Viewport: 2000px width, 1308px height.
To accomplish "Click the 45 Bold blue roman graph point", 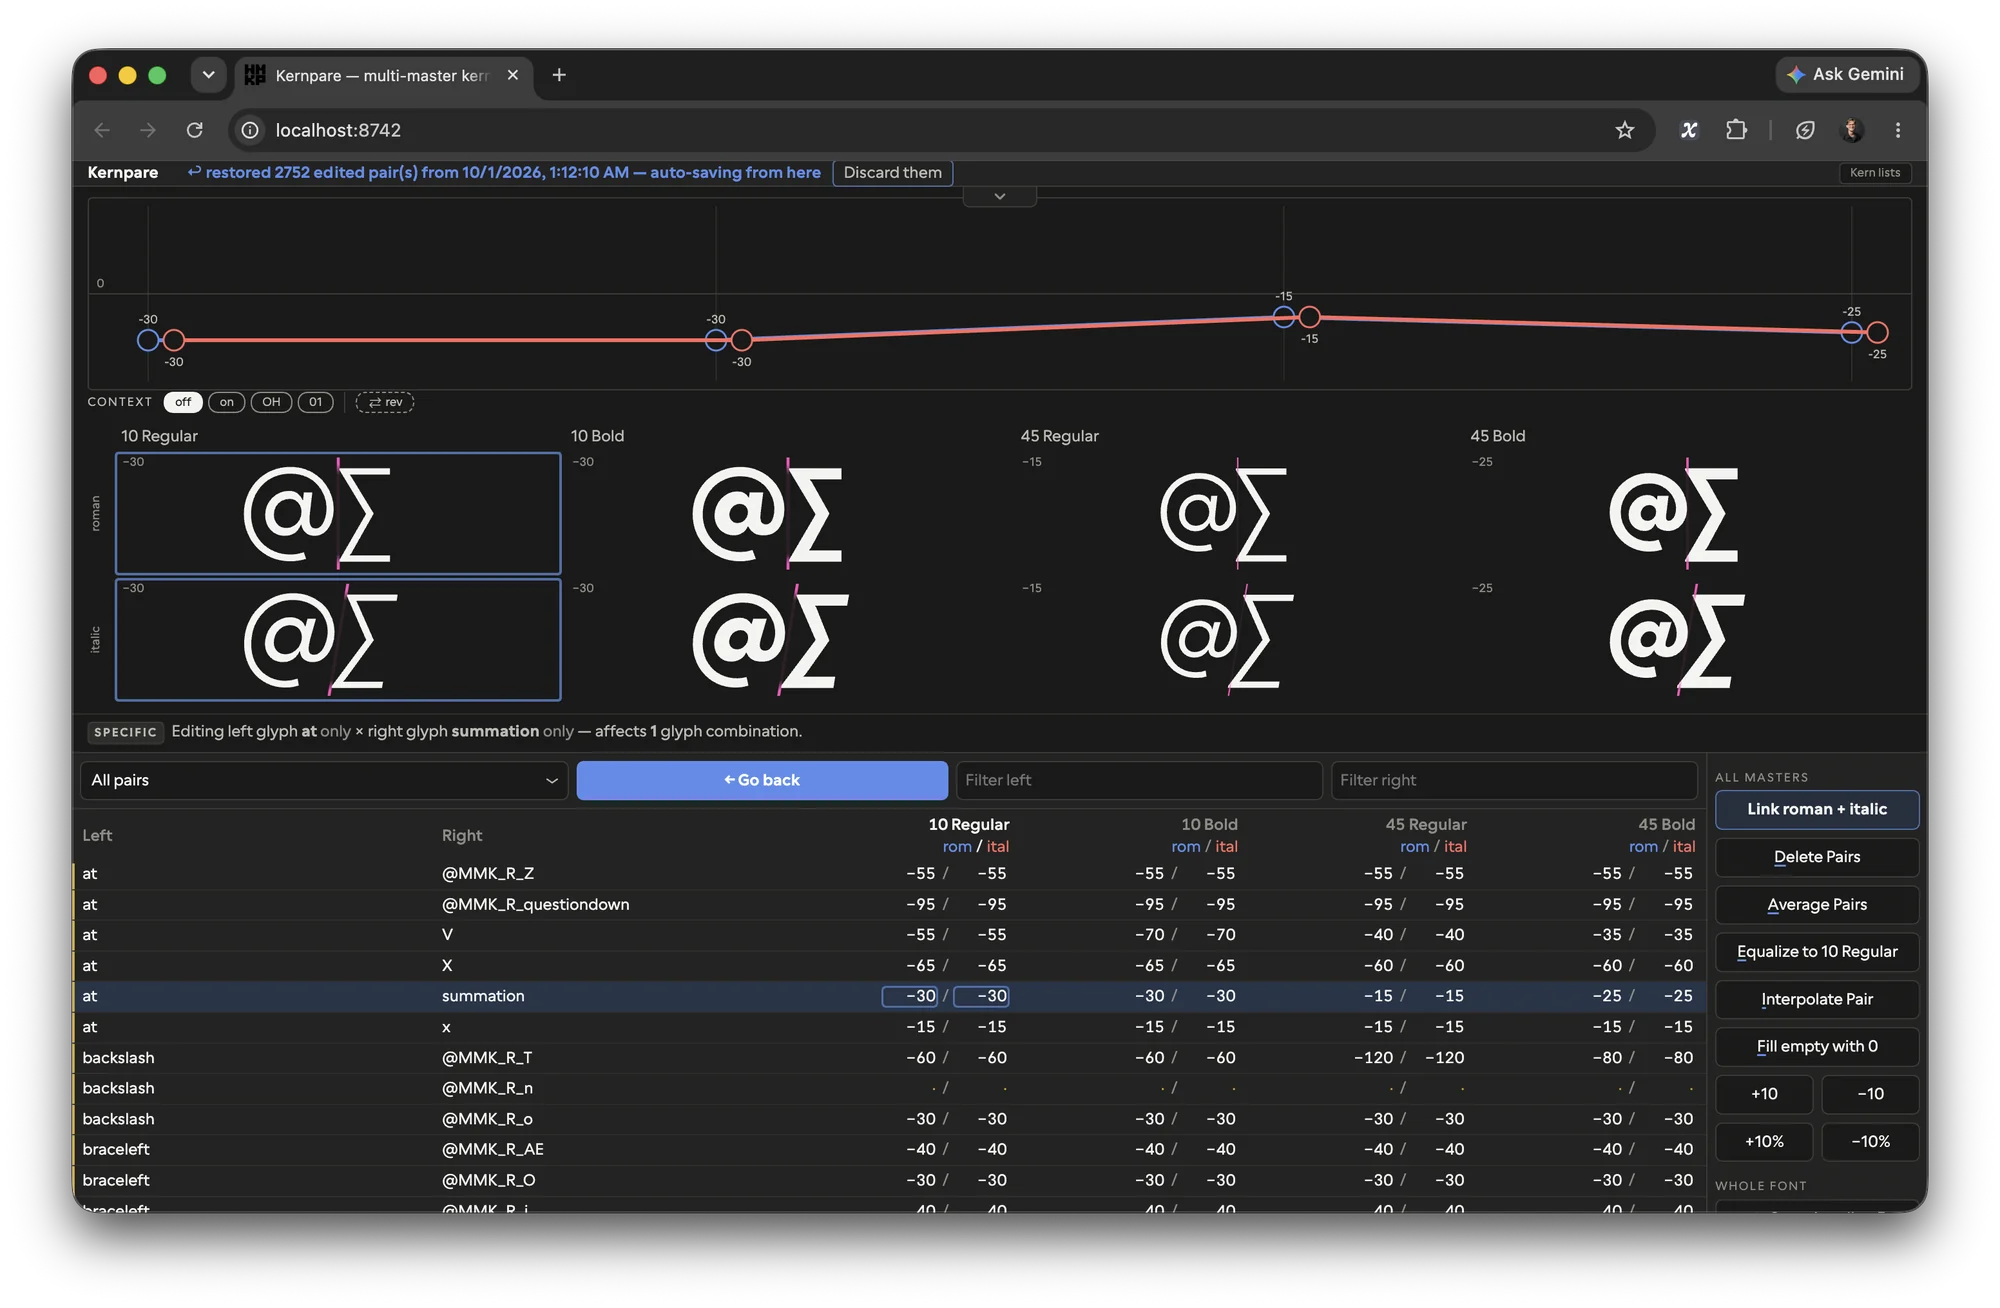I will 1851,332.
